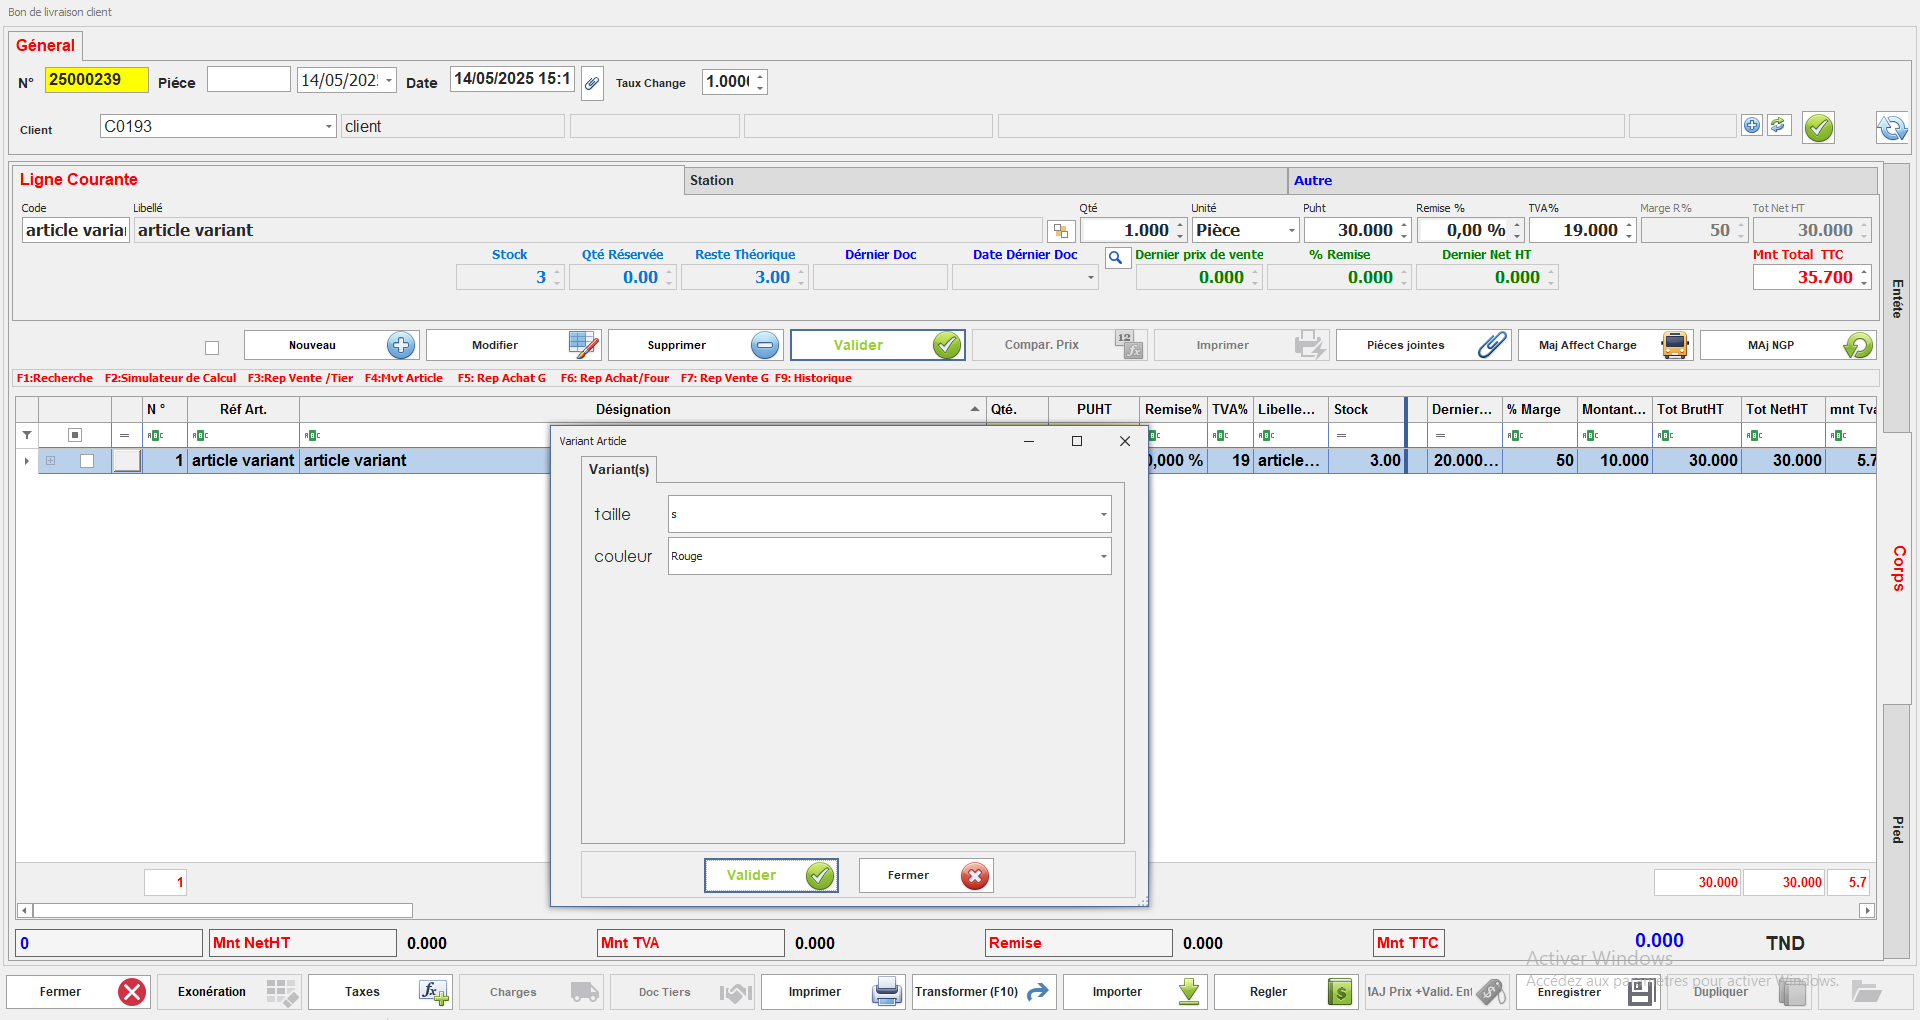Image resolution: width=1920 pixels, height=1020 pixels.
Task: Click the magnifier search icon near Dernier prix
Action: 1115,258
